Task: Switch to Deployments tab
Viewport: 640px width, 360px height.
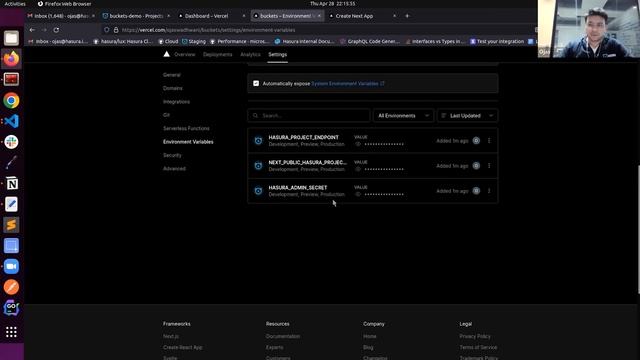Action: 218,54
